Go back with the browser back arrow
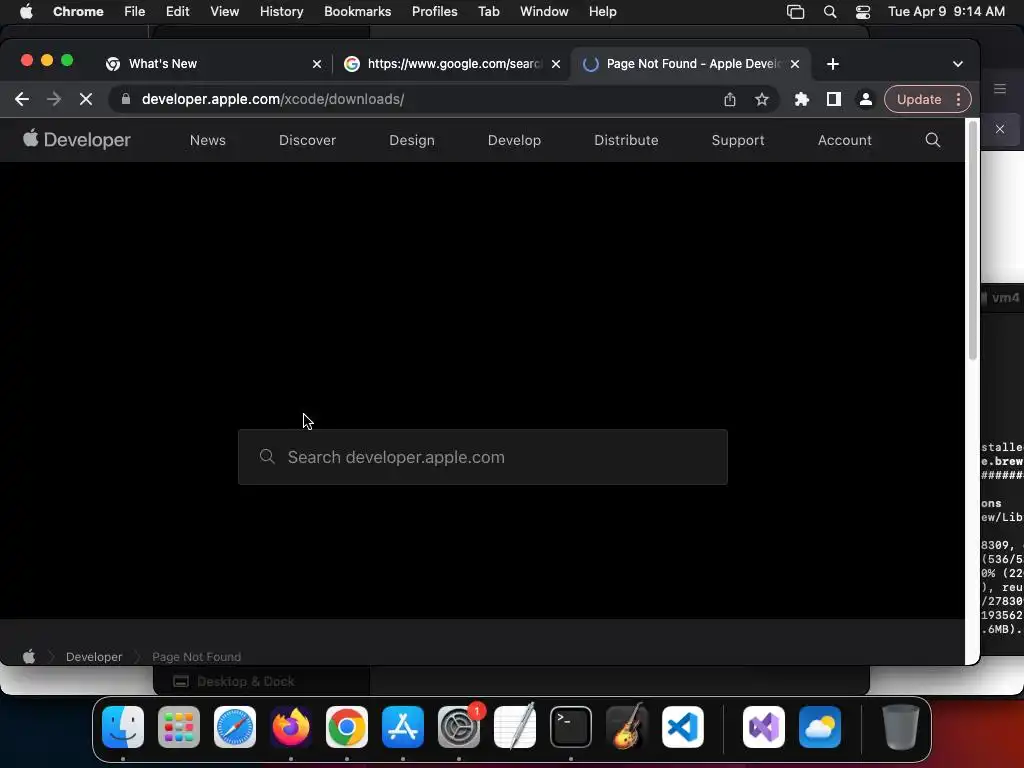This screenshot has height=768, width=1024. 22,99
